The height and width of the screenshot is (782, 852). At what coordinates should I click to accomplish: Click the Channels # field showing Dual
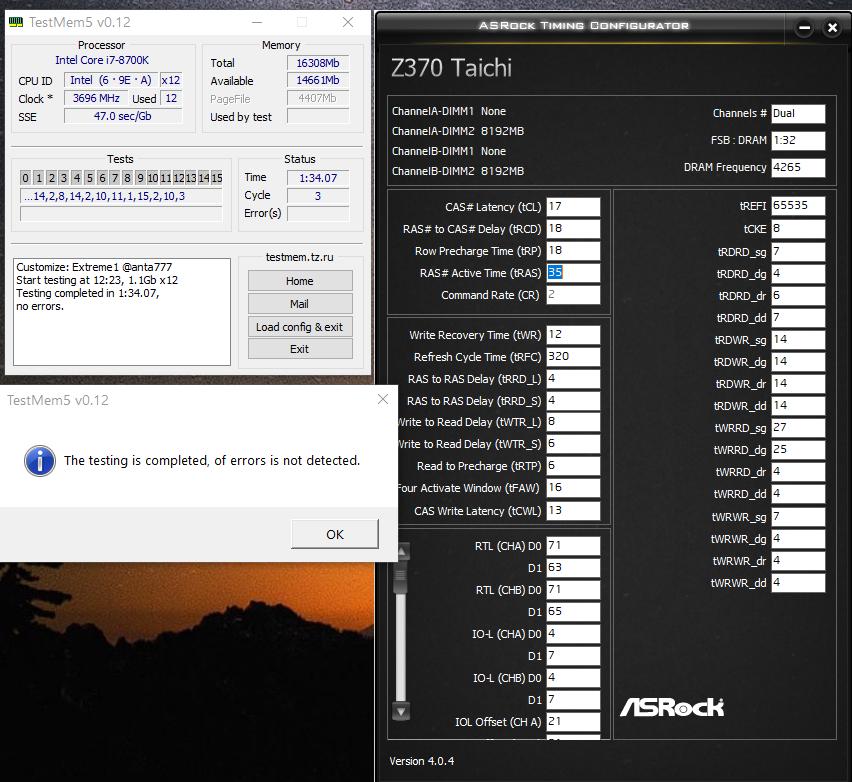(798, 114)
